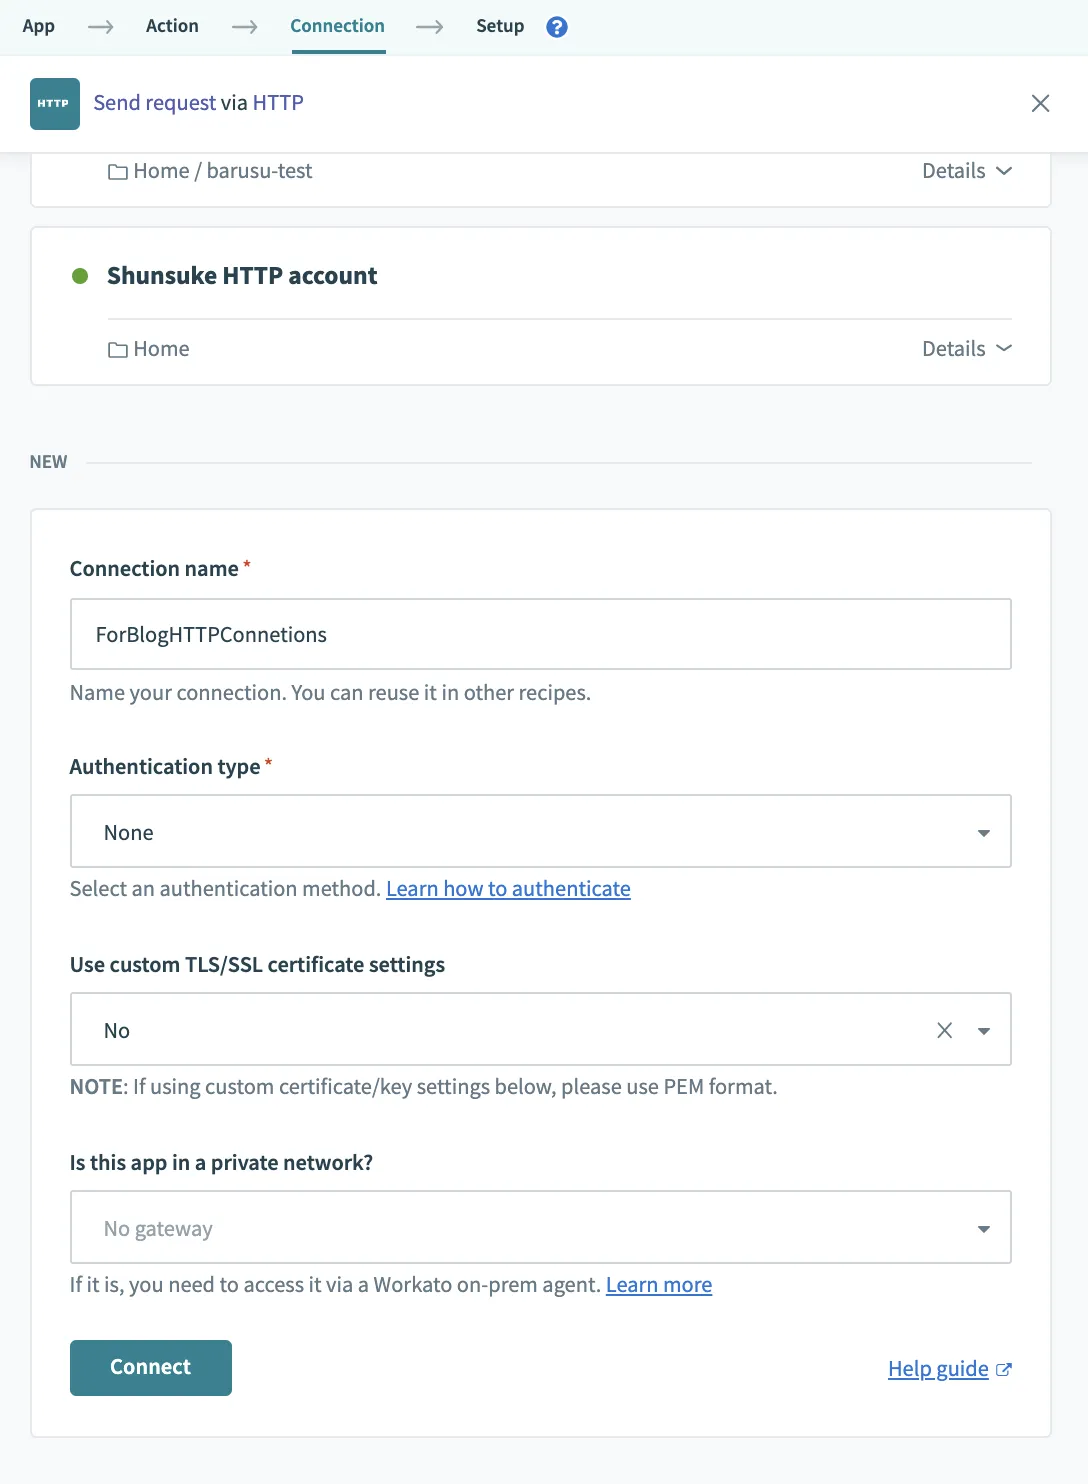Expand Details for Home / barusu-test connection

click(x=966, y=171)
